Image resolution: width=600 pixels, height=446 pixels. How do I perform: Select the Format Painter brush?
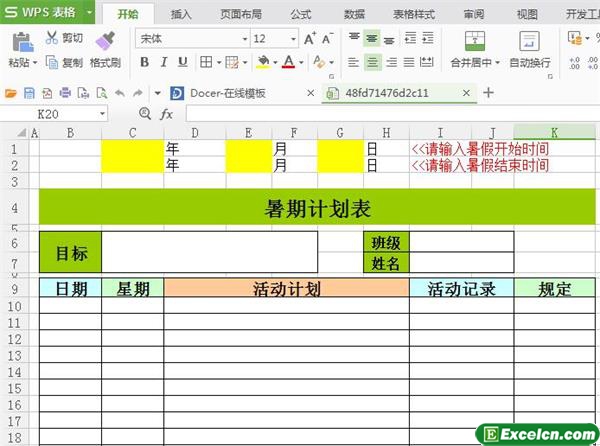click(106, 41)
